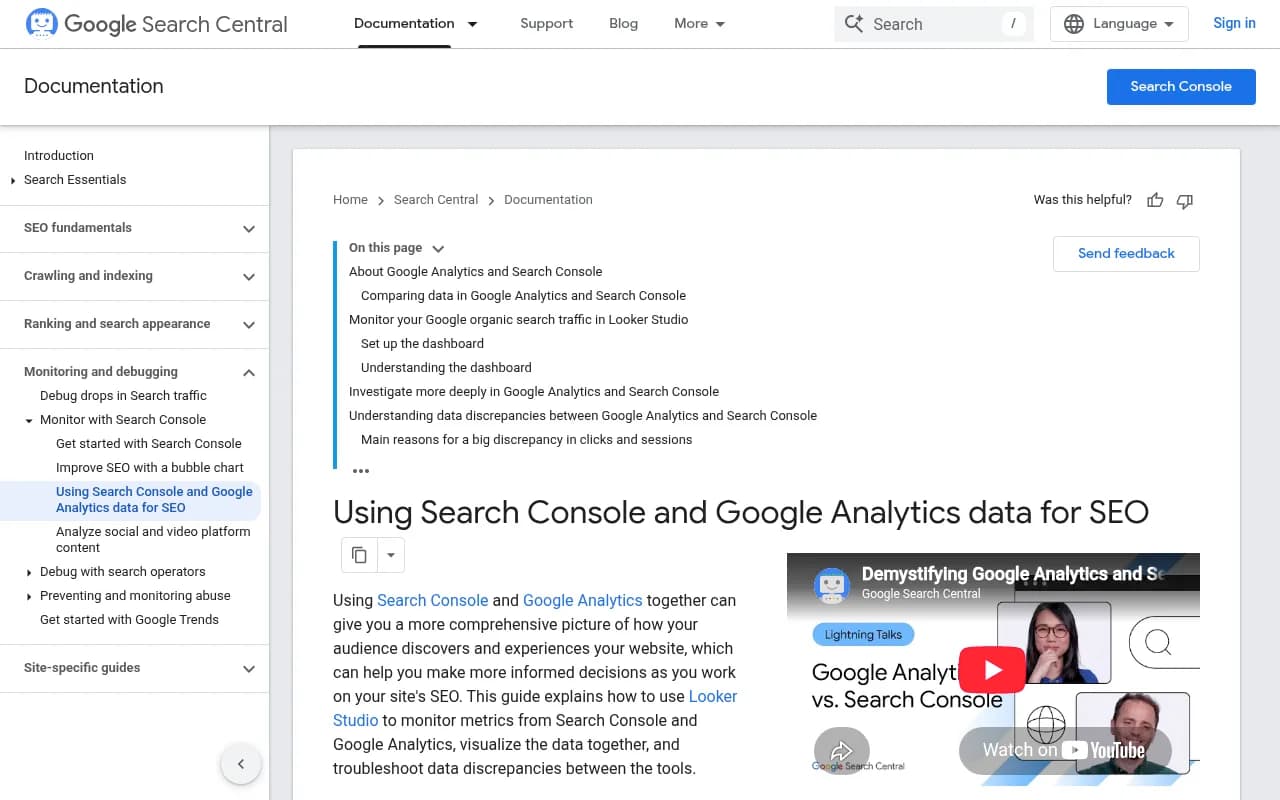Open the Support tab
This screenshot has width=1280, height=800.
(x=546, y=24)
